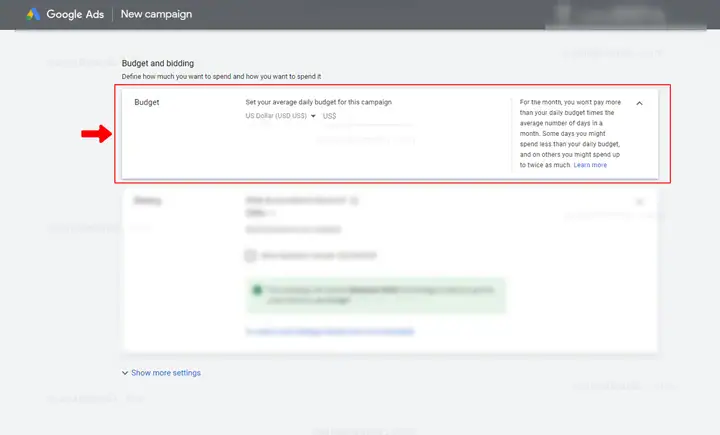Collapse the Budget card using its chevron
The image size is (720, 435).
point(639,103)
